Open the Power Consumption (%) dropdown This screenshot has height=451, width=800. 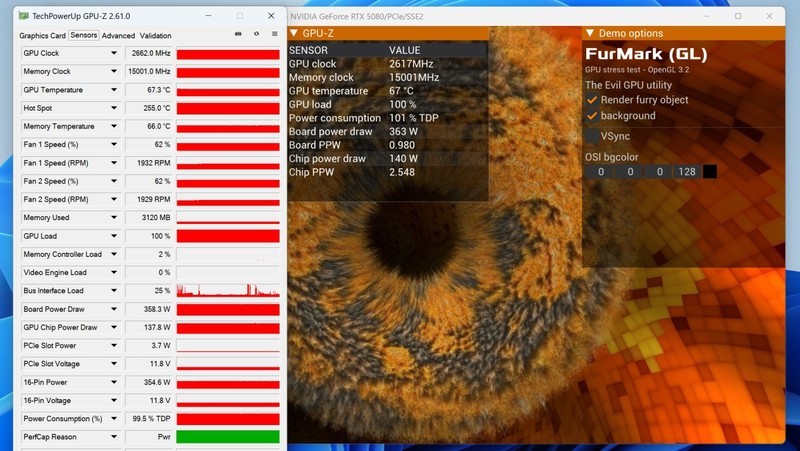point(114,419)
